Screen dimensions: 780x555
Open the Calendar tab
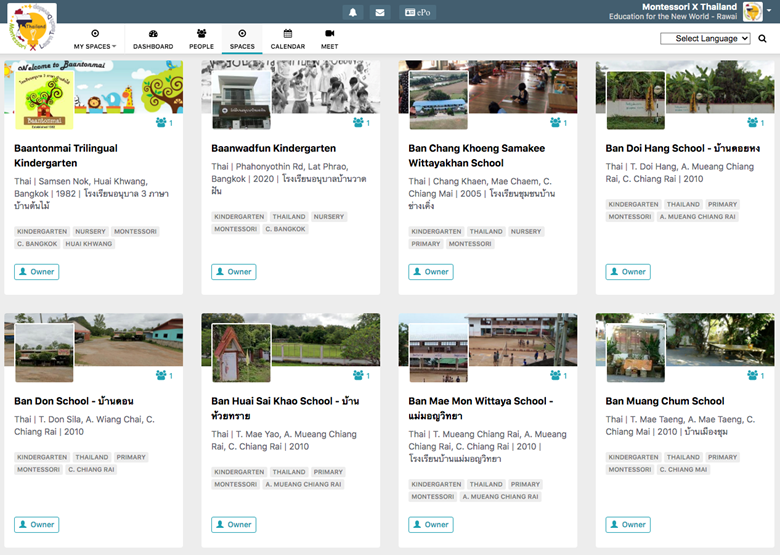pyautogui.click(x=288, y=39)
